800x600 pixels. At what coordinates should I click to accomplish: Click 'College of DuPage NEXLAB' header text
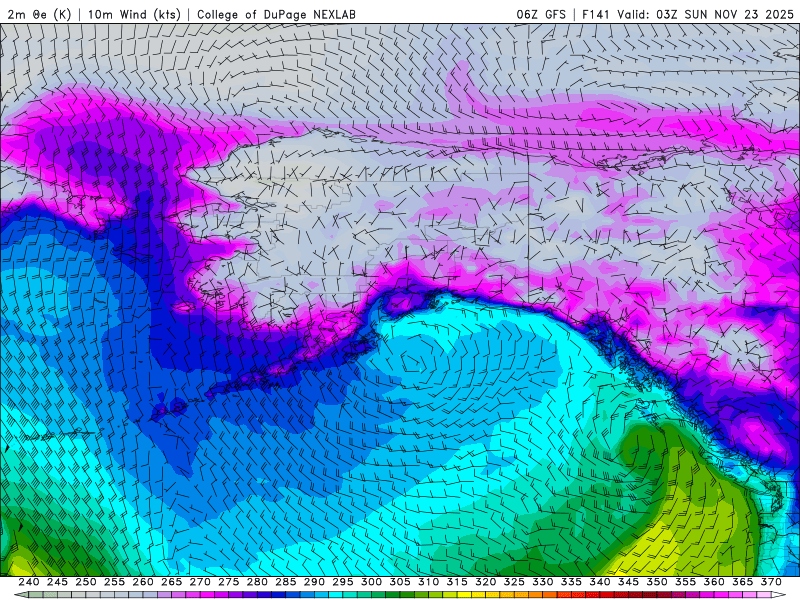tap(276, 14)
